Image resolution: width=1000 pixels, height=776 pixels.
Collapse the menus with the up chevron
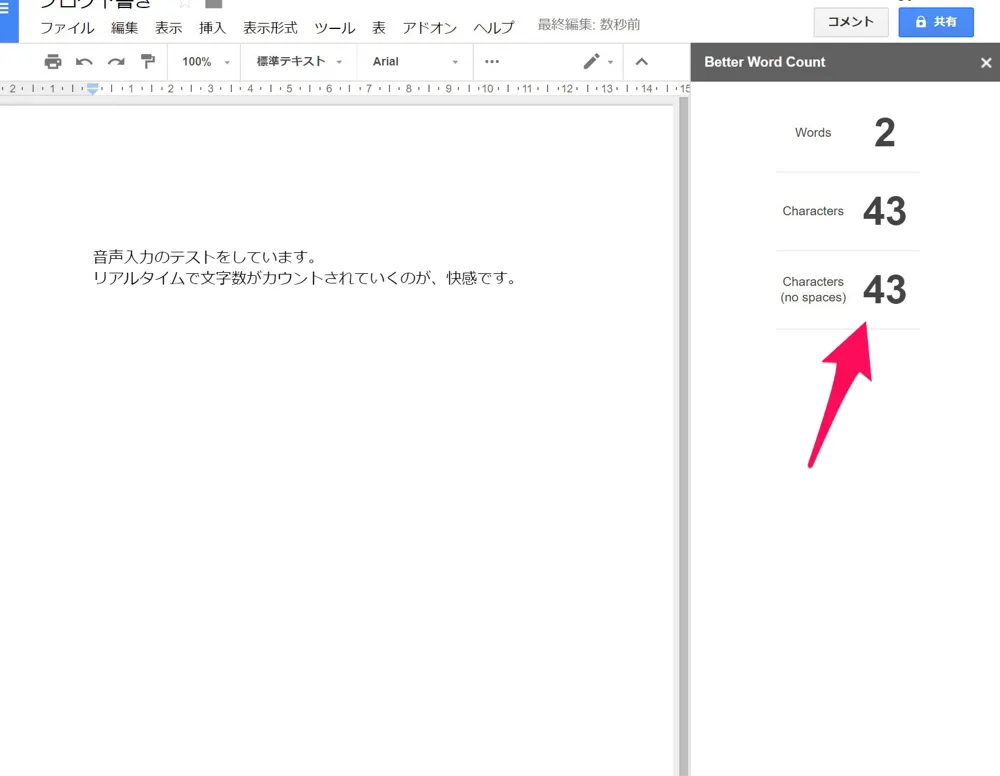pyautogui.click(x=642, y=62)
